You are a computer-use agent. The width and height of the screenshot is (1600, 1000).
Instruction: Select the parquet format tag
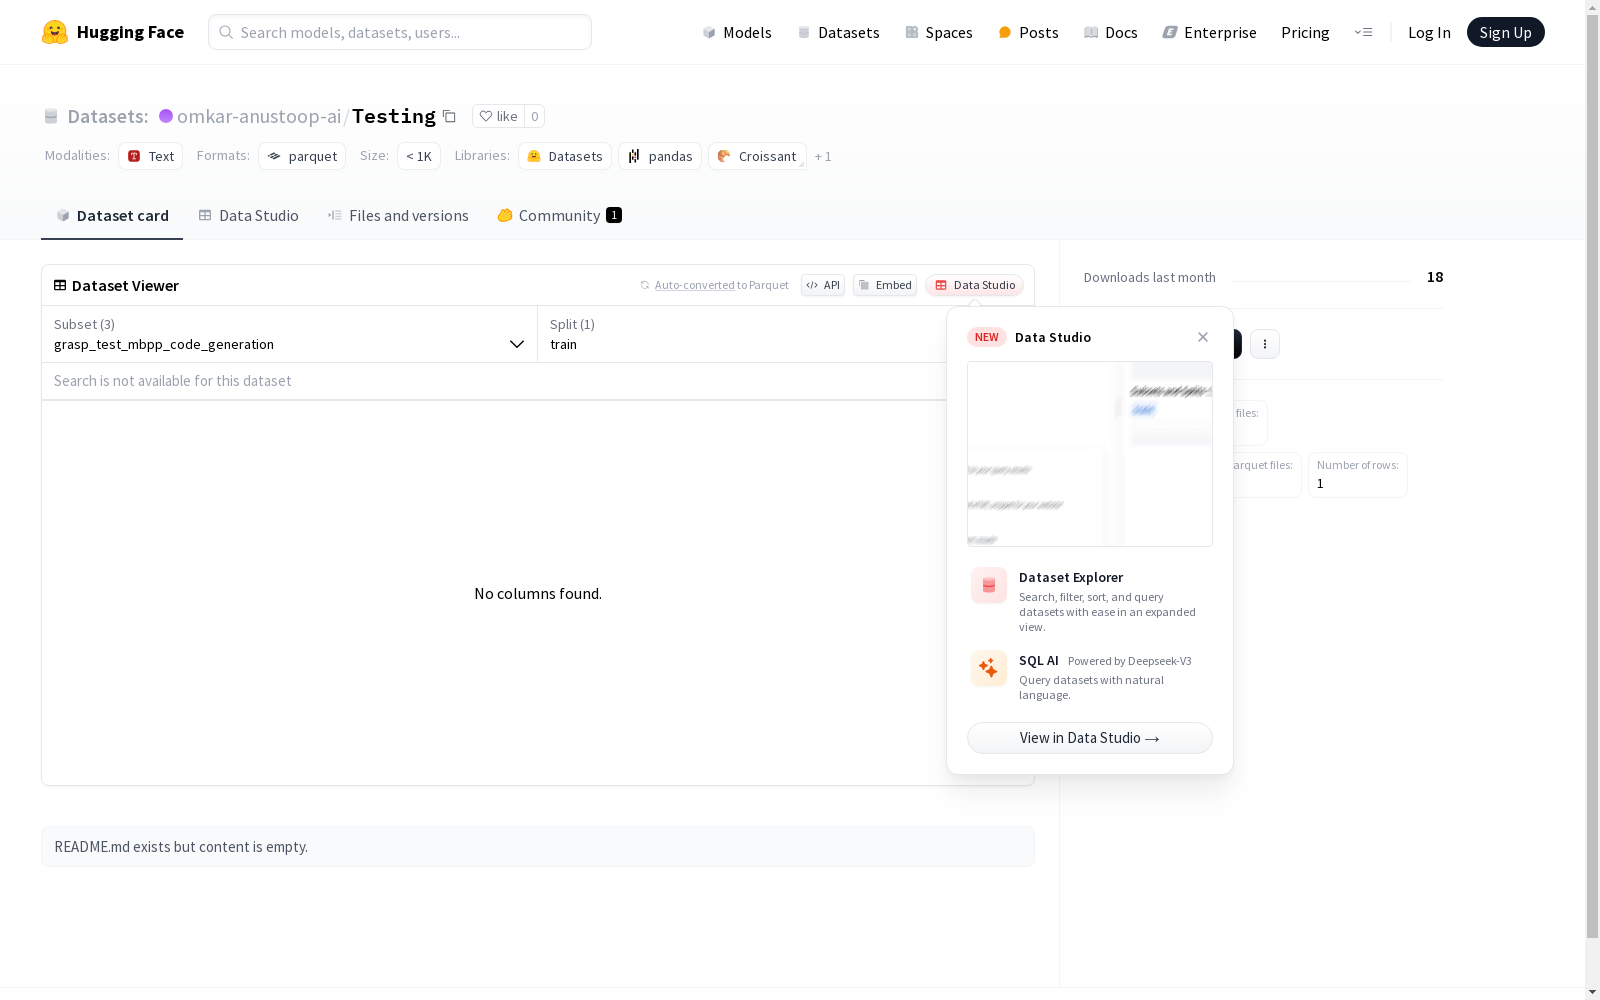pyautogui.click(x=302, y=156)
